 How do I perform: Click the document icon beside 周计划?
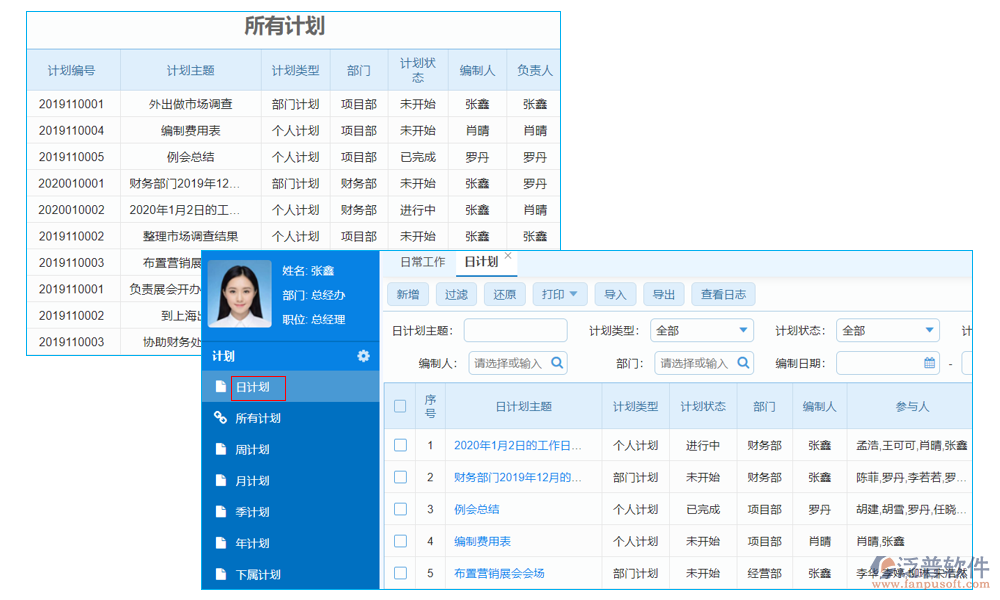223,449
